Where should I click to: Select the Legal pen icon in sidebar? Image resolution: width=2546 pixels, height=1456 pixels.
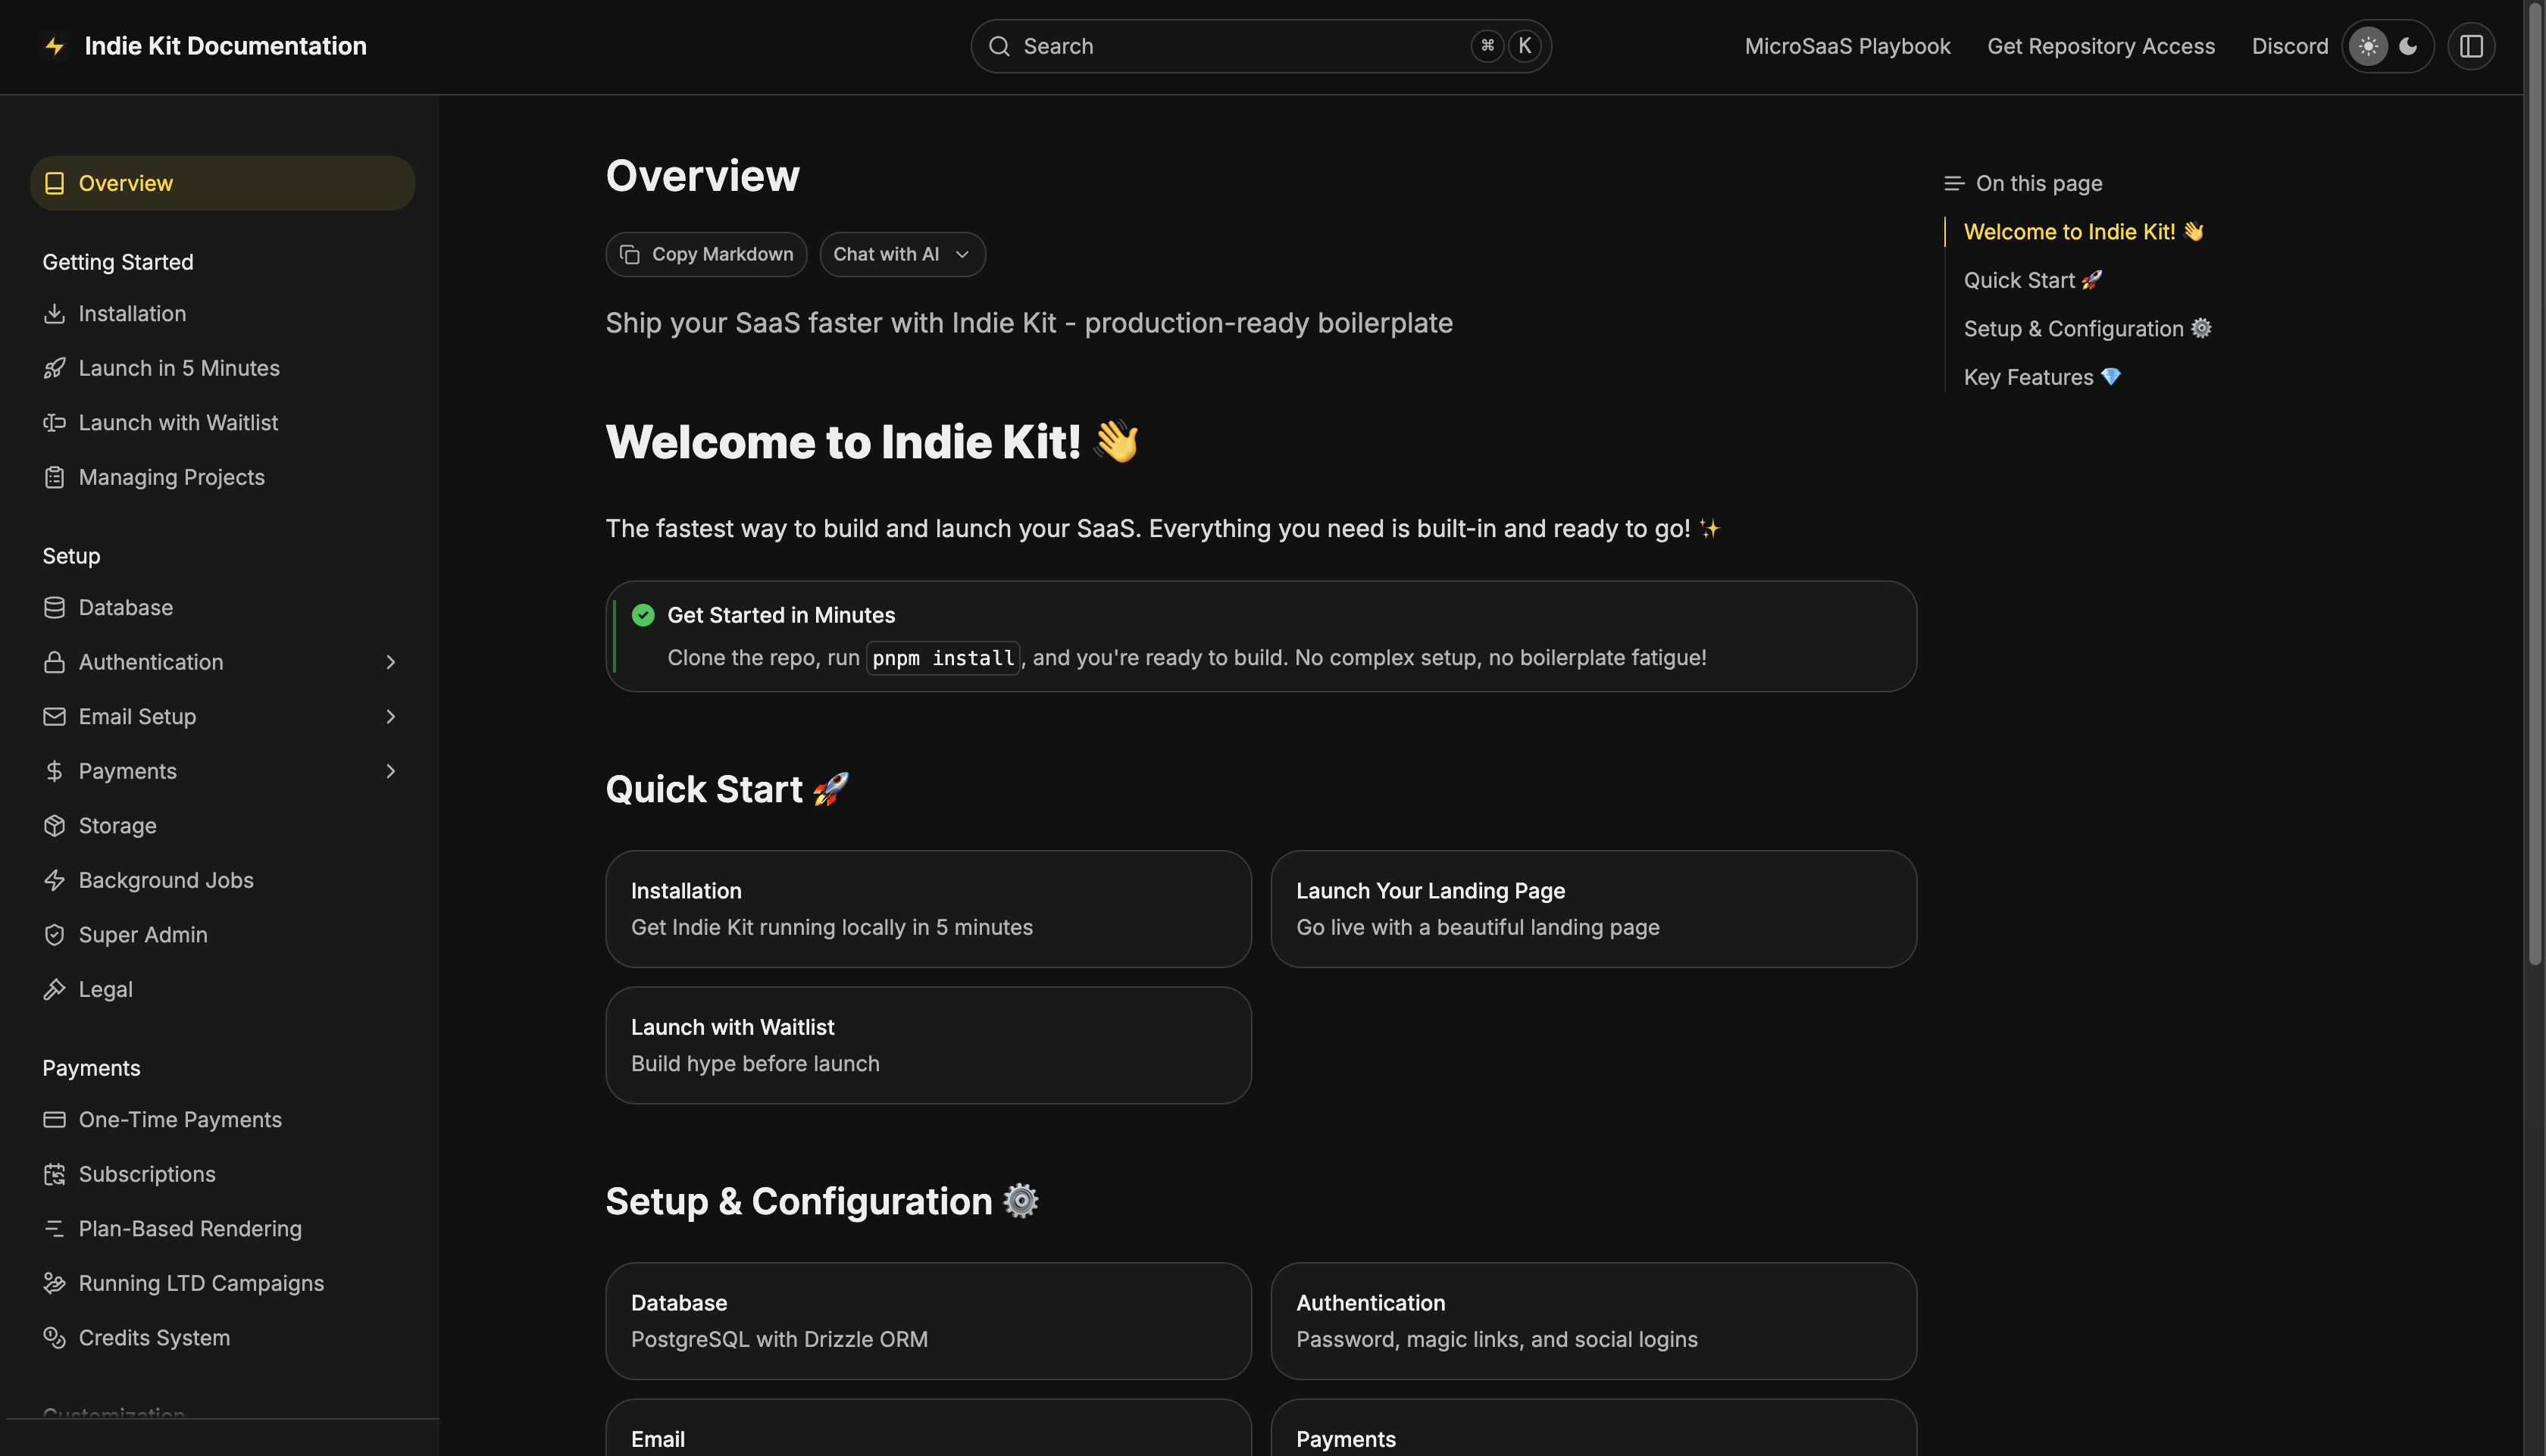55,989
